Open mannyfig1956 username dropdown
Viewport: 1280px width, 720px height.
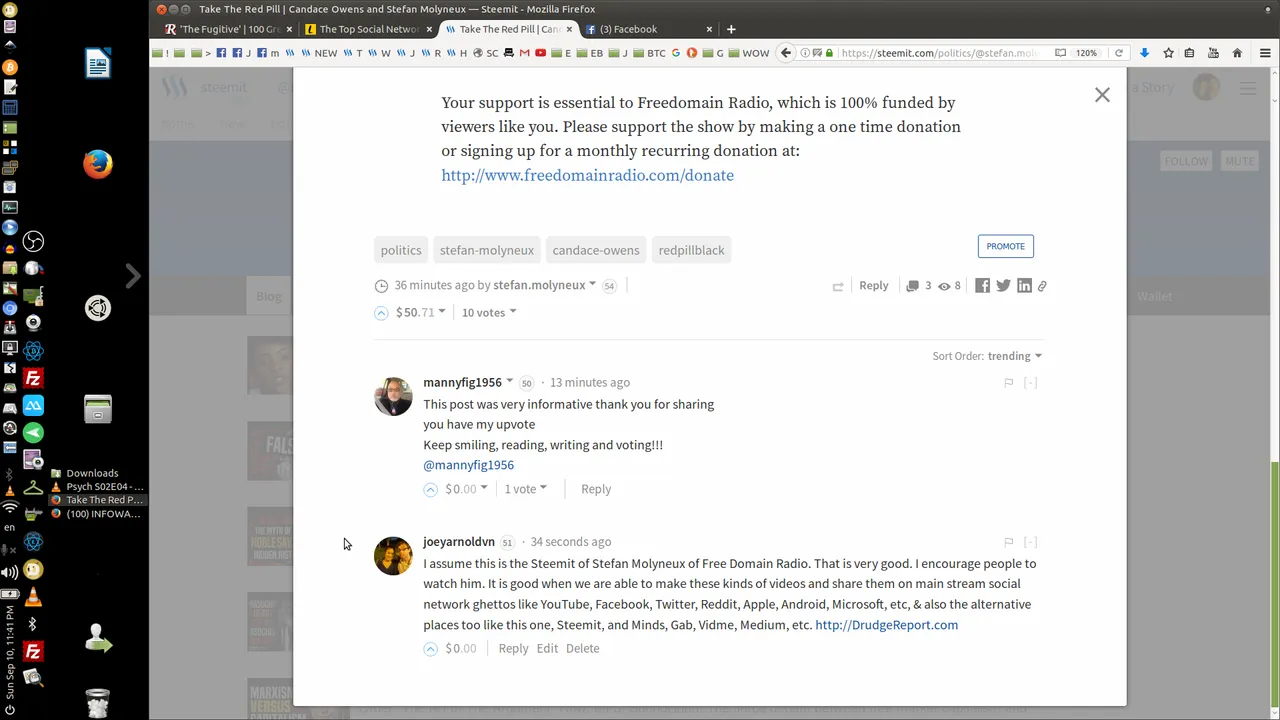point(468,382)
